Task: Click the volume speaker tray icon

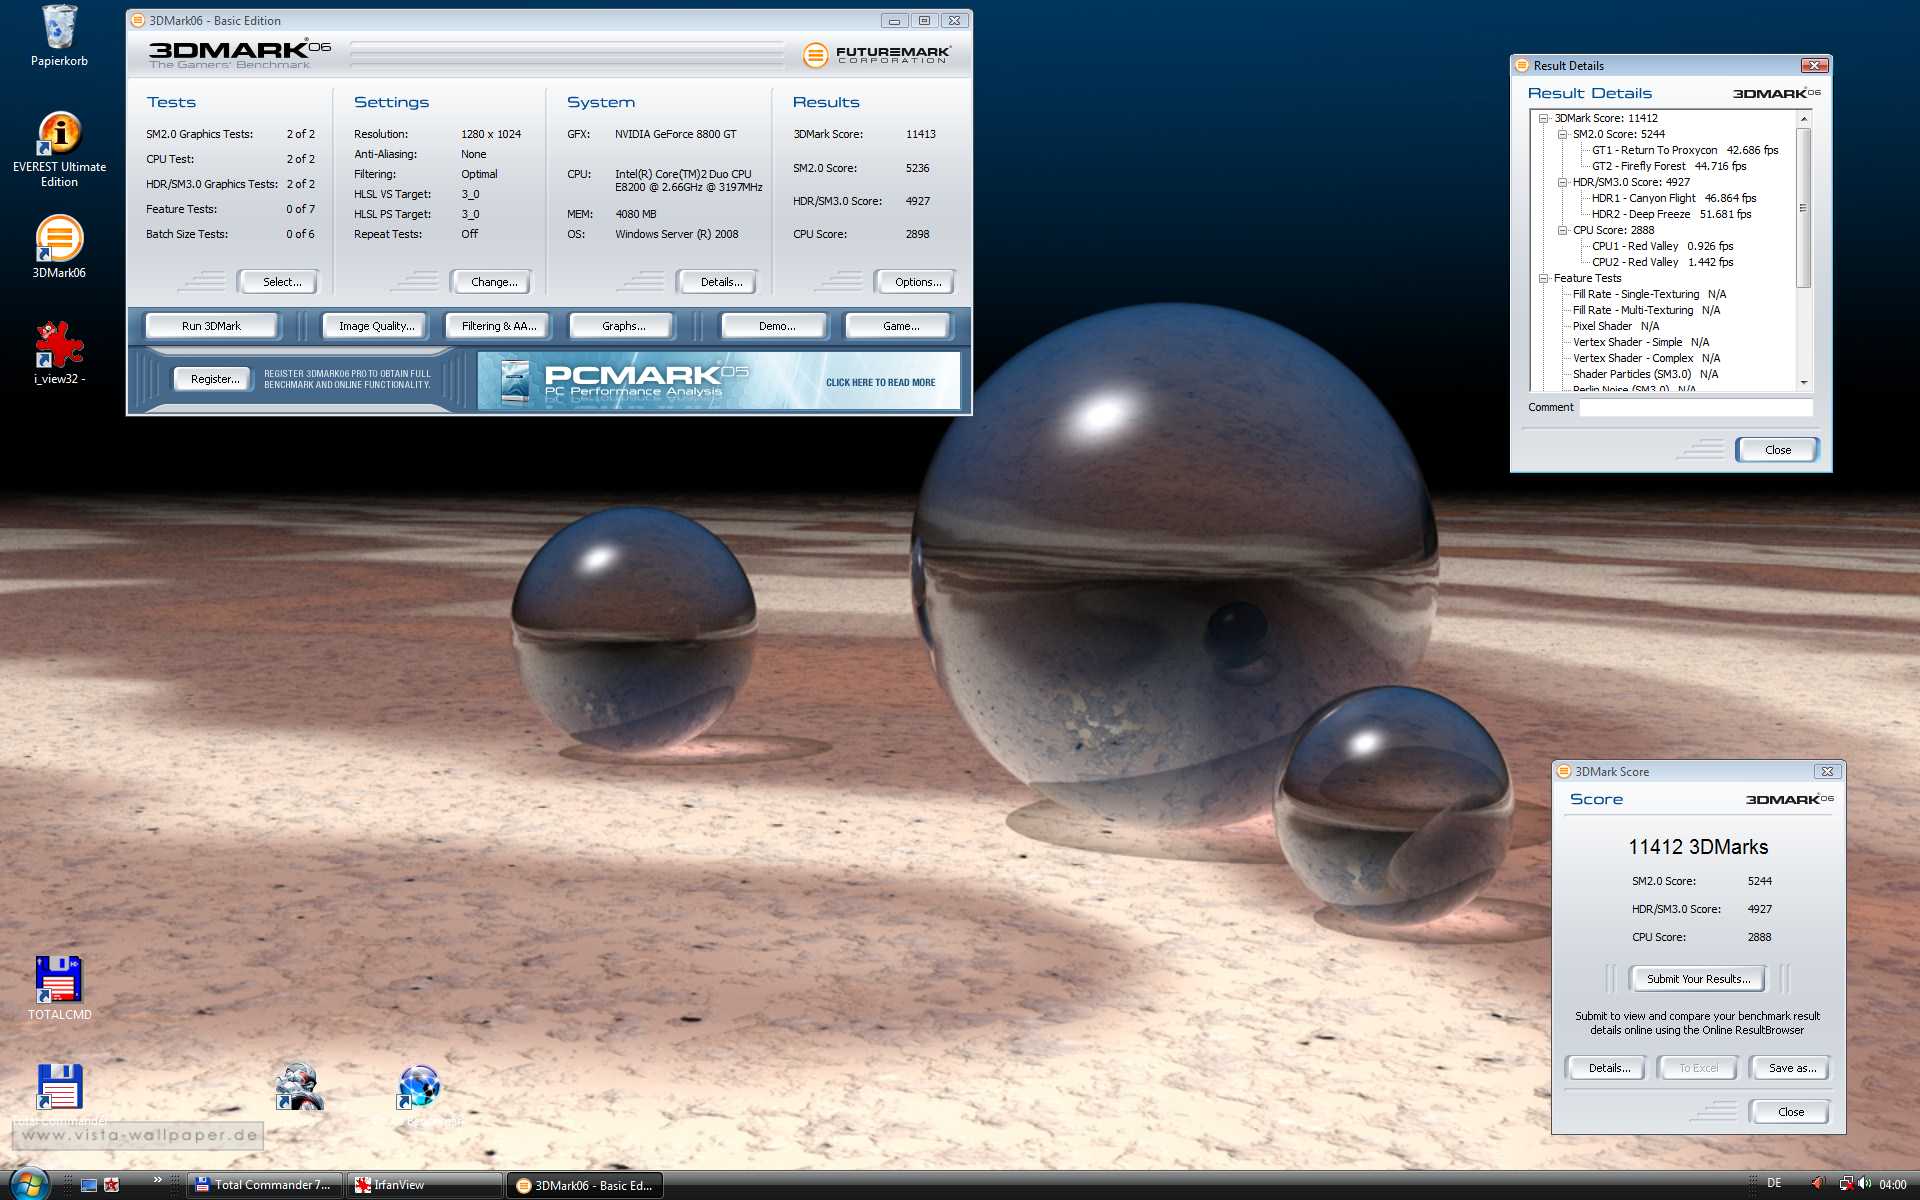Action: point(1864,1184)
